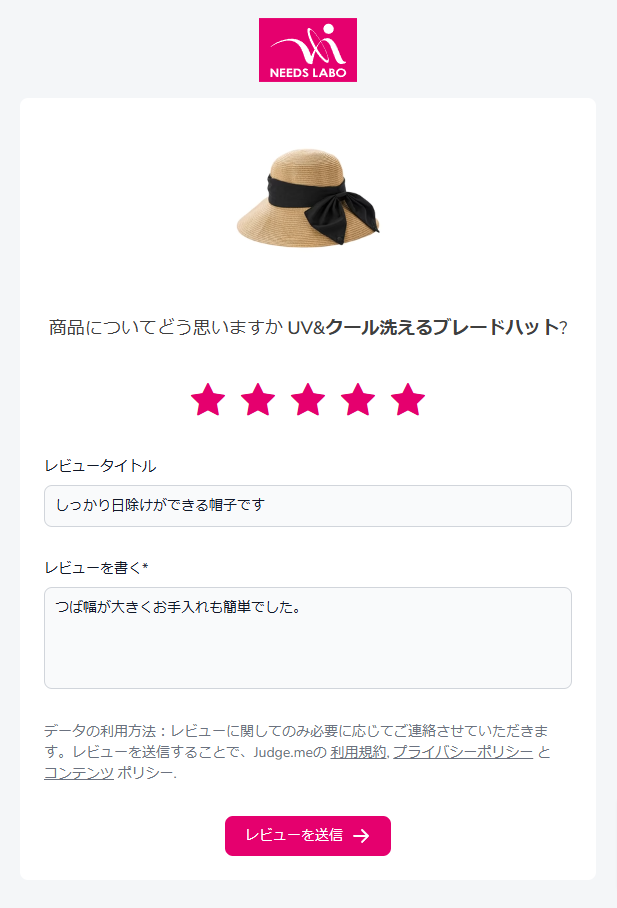
Task: Focus the レビュータイトル input field
Action: click(x=307, y=505)
